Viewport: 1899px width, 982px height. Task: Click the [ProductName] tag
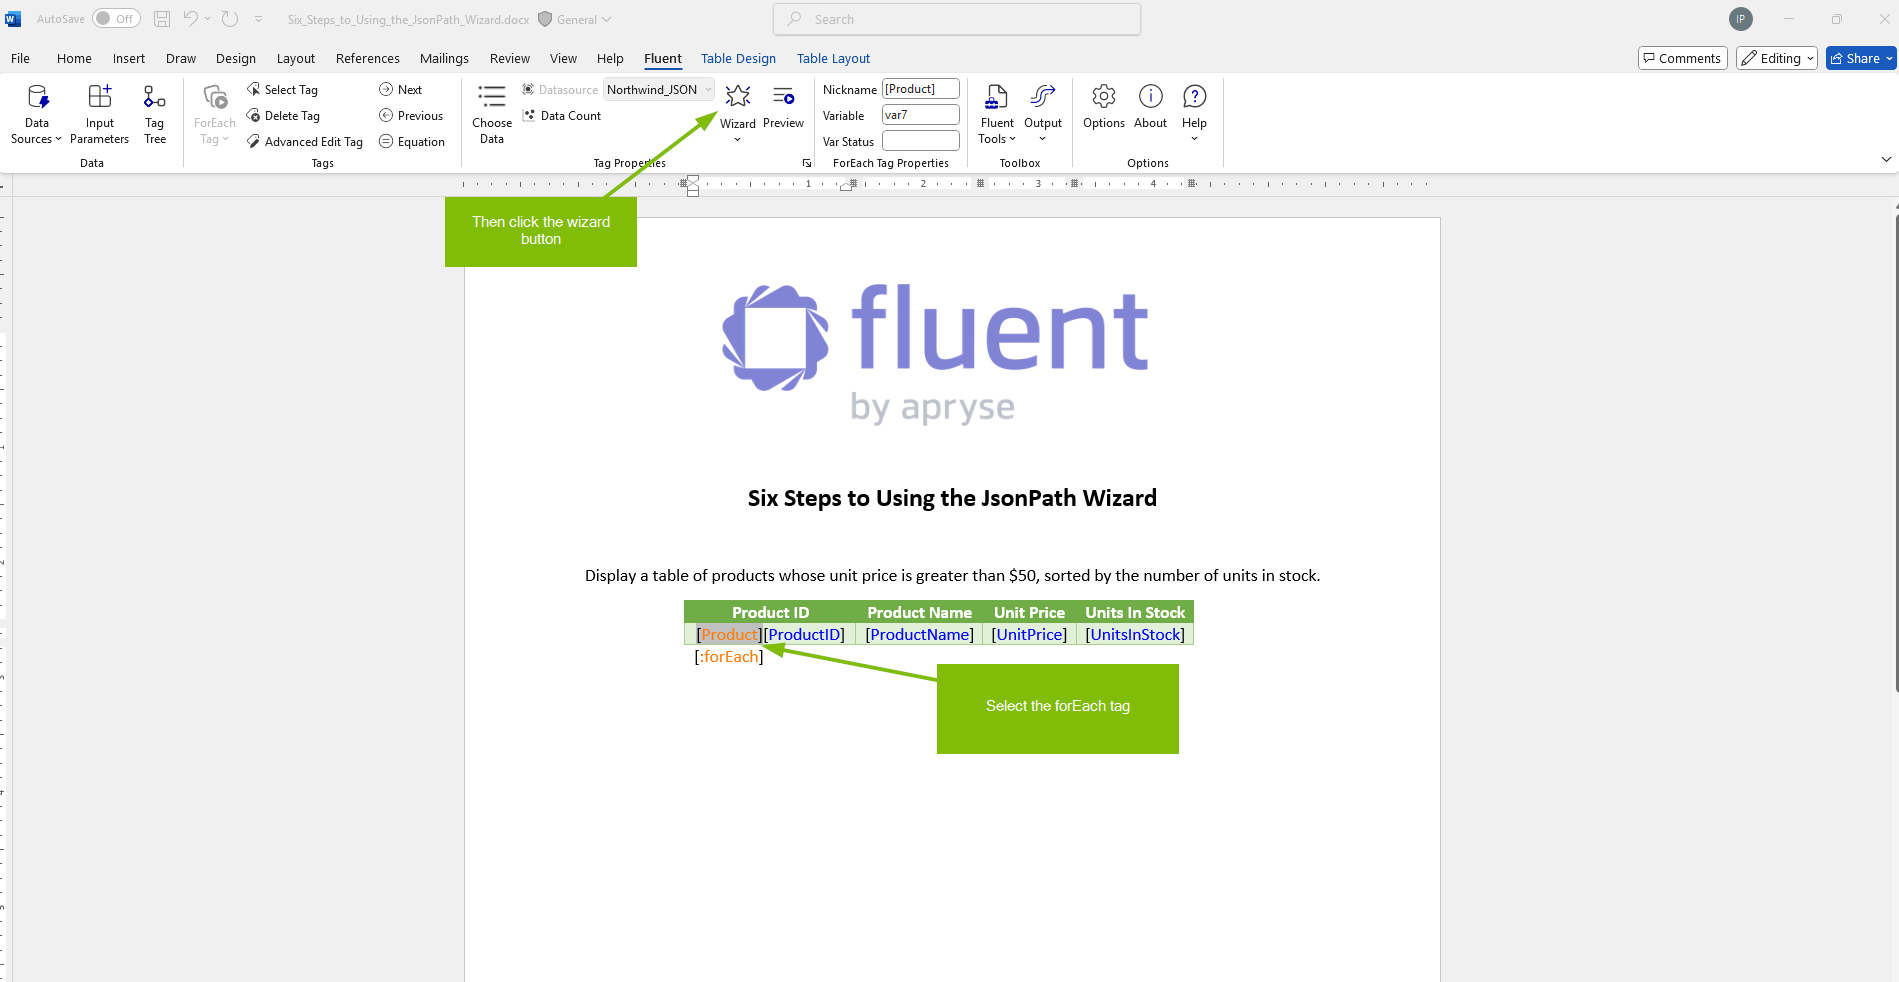pyautogui.click(x=920, y=634)
